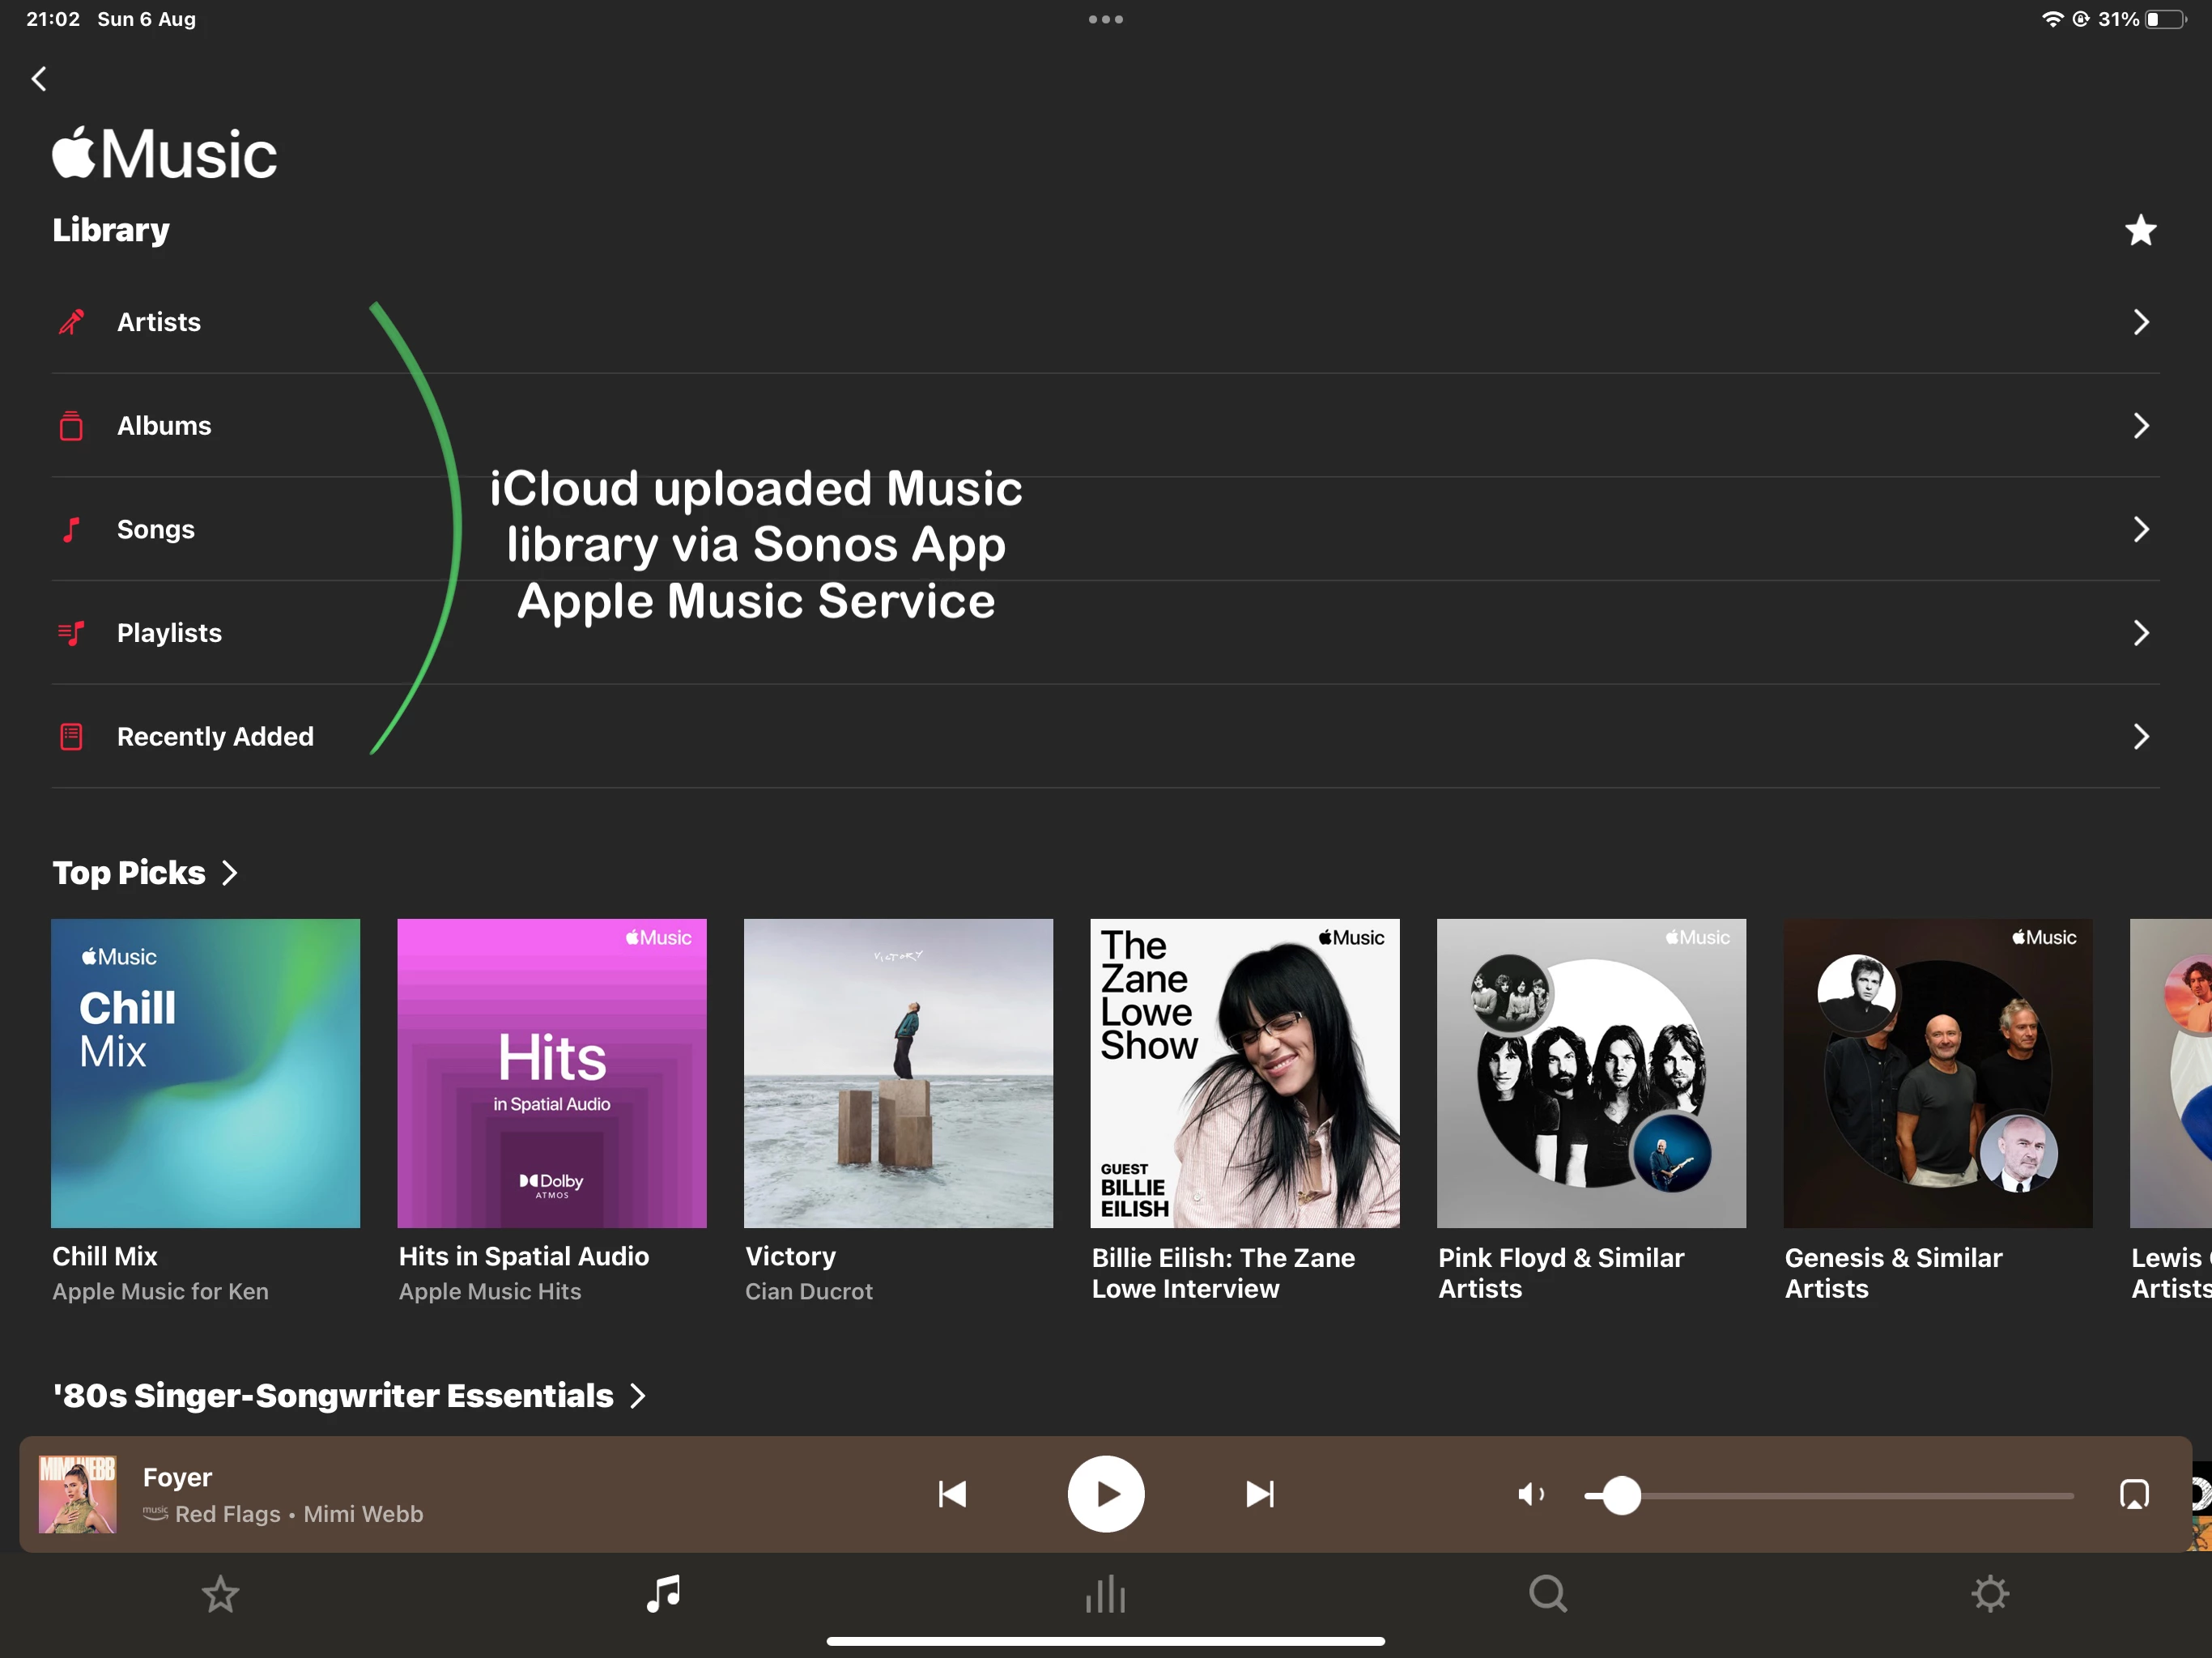Open the Chill Mix thumbnail
The image size is (2212, 1658).
[x=205, y=1073]
